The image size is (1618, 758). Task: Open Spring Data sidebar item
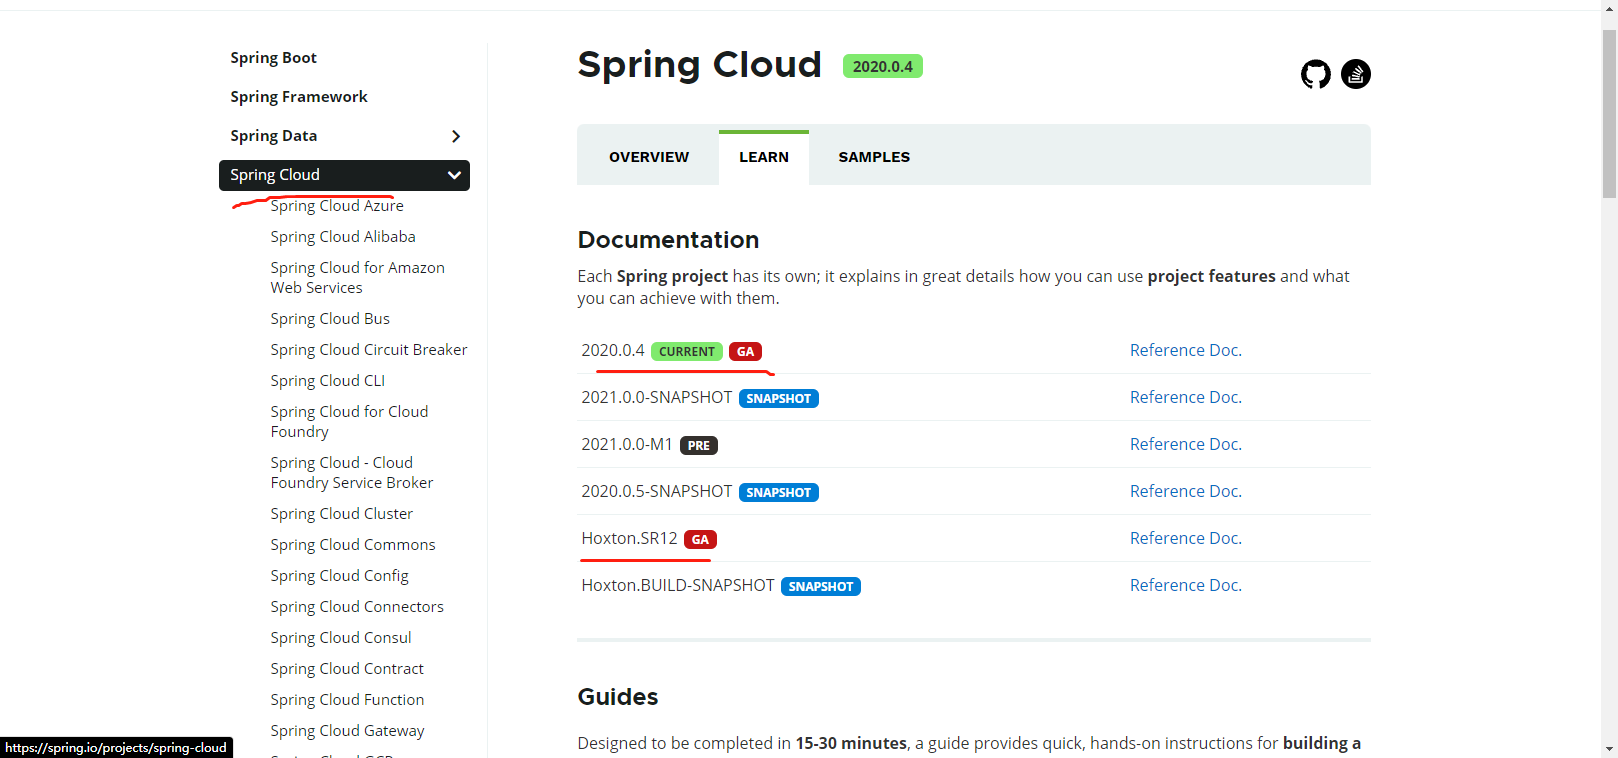273,136
